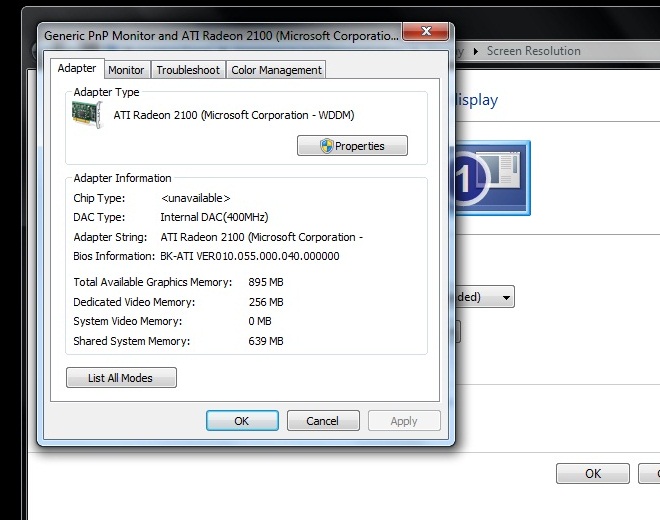Screen dimensions: 660x520
Task: Select the Chip Type <unavailable> value
Action: point(196,198)
